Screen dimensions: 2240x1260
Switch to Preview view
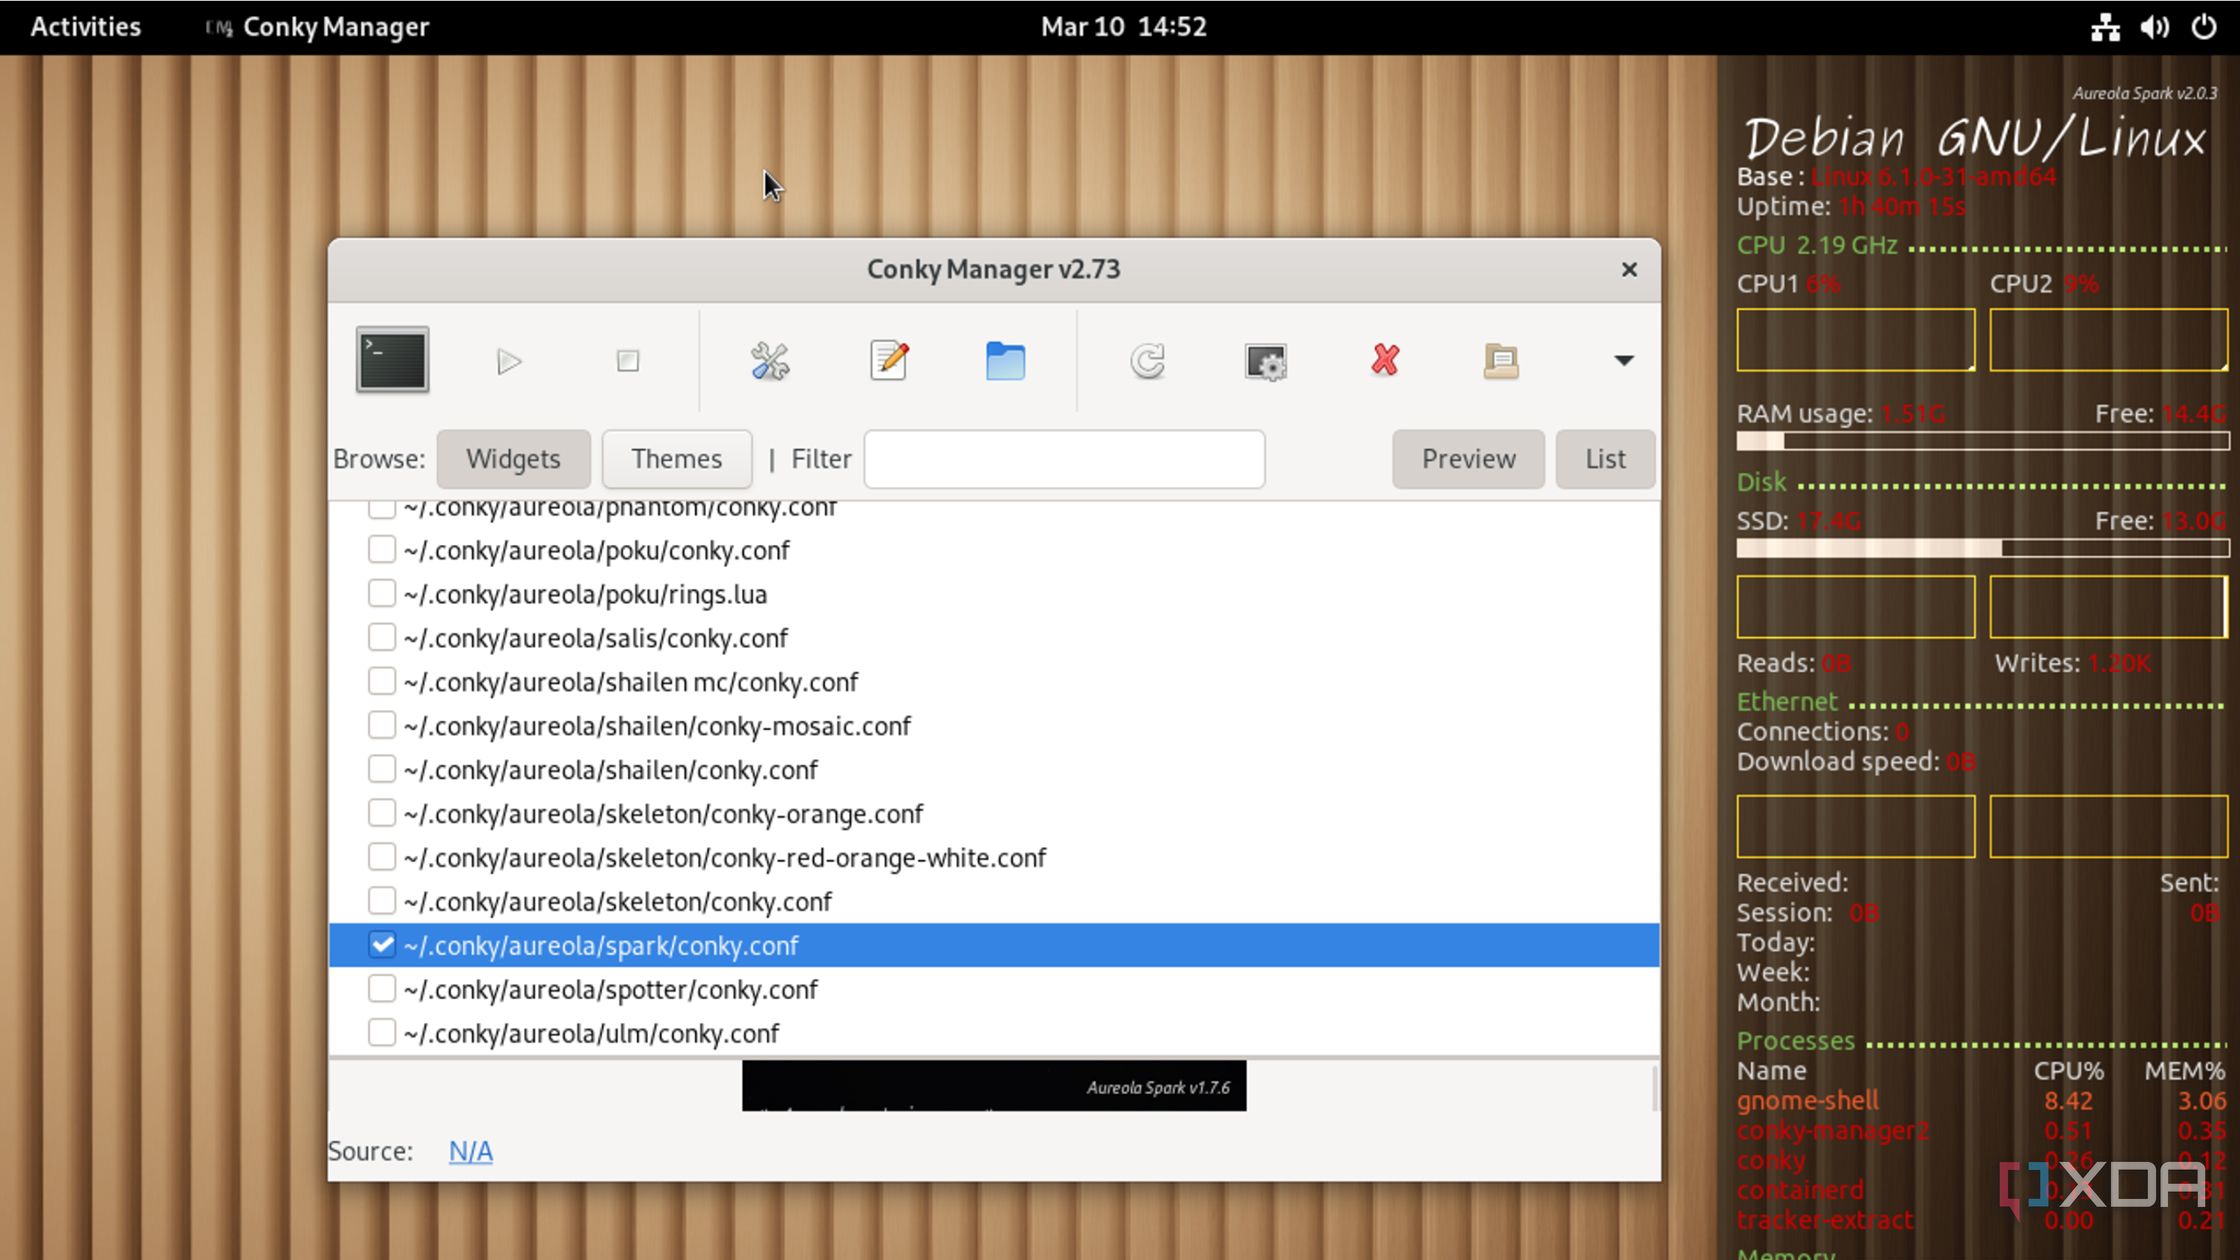tap(1468, 459)
